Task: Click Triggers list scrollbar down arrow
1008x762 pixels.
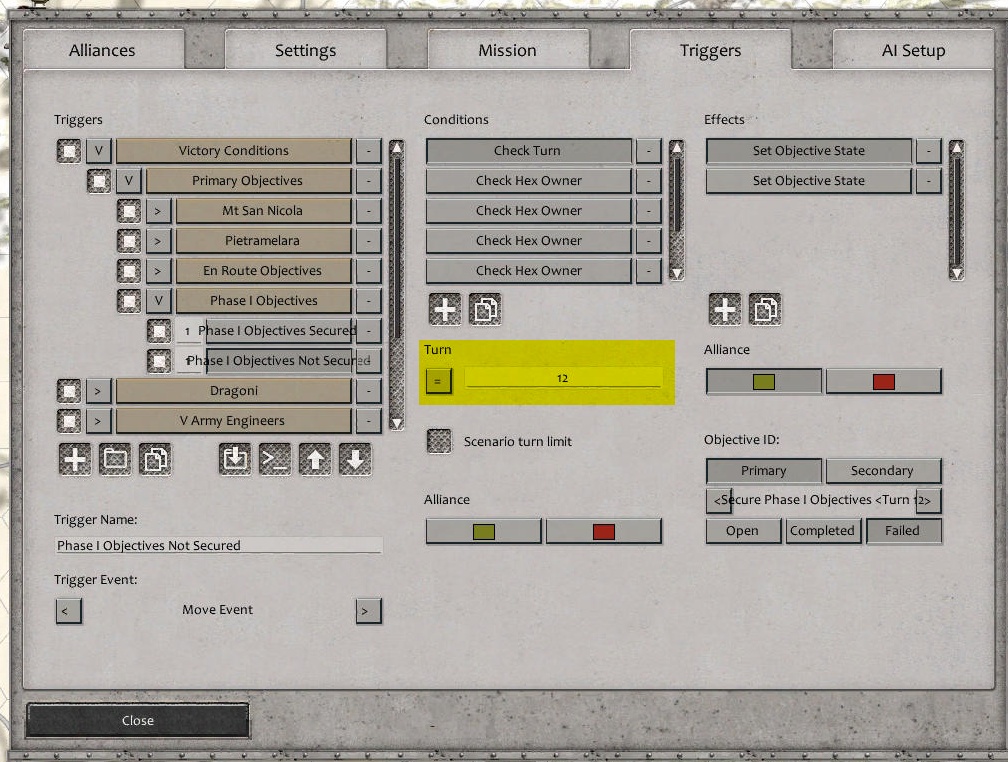Action: pyautogui.click(x=397, y=423)
